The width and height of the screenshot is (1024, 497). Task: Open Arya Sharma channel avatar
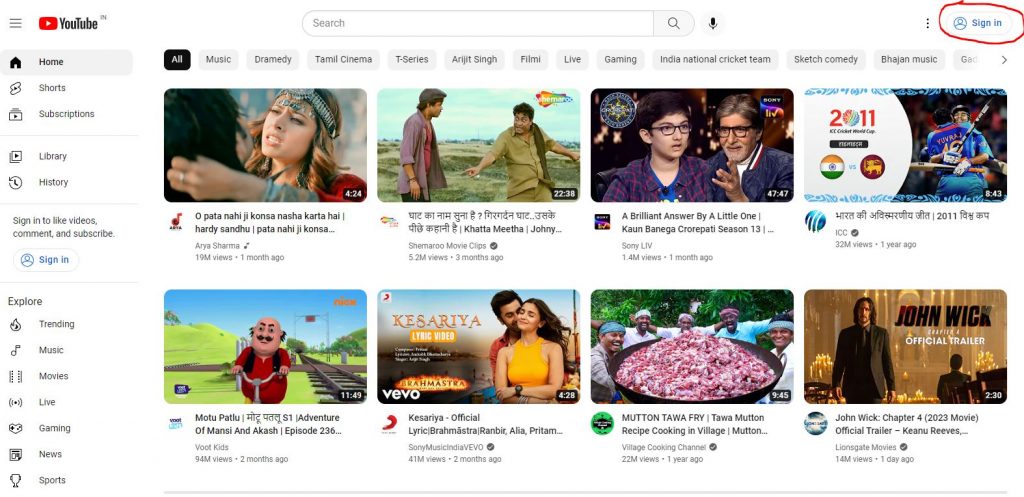[x=176, y=222]
